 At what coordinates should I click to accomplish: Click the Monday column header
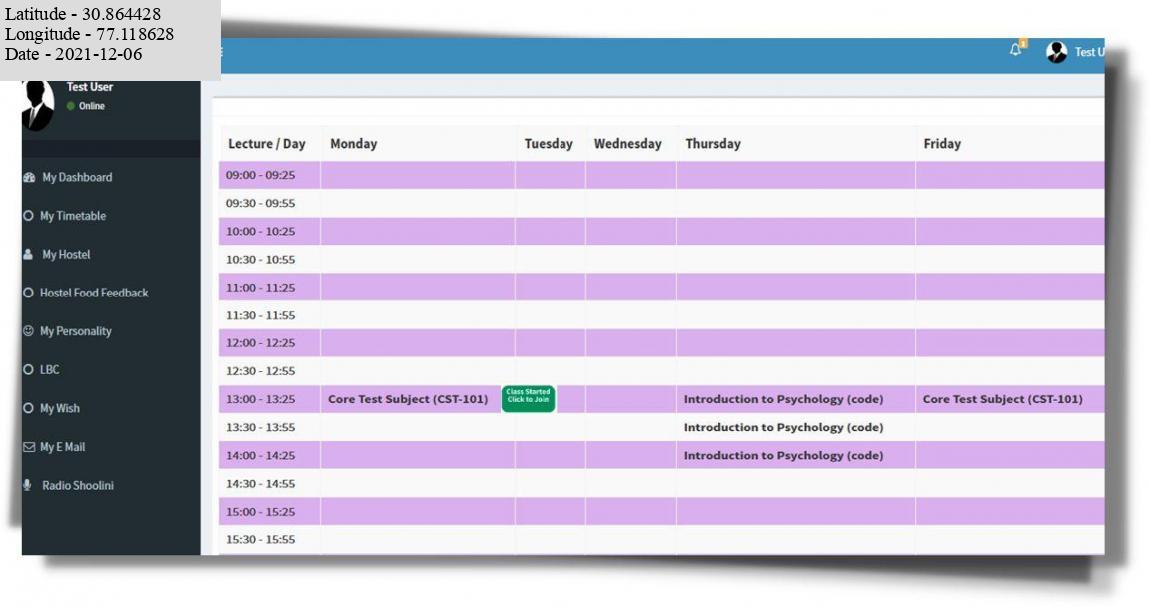click(354, 144)
